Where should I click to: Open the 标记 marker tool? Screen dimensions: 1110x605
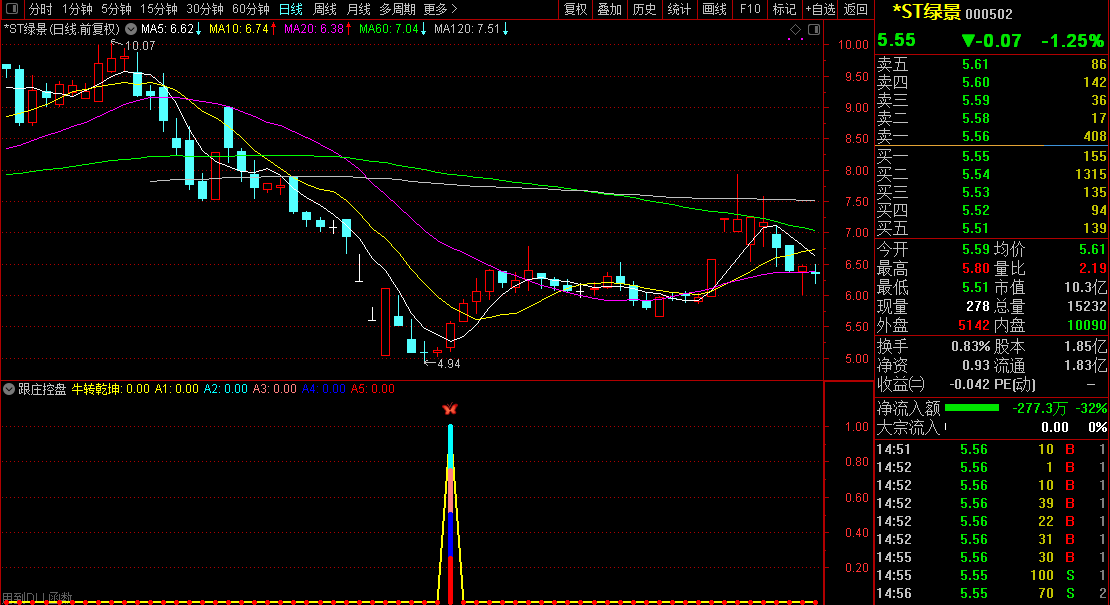click(x=784, y=9)
